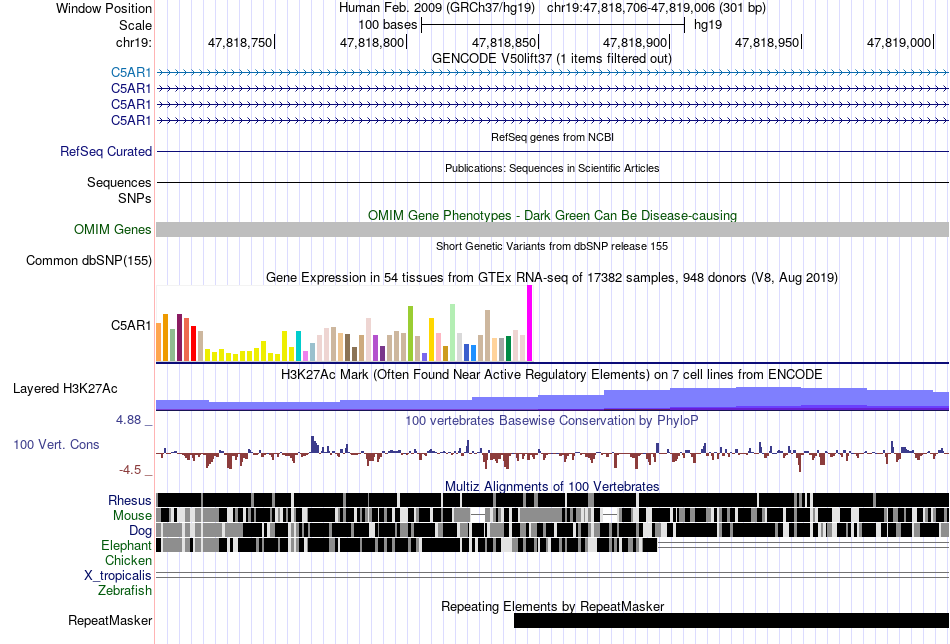950x644 pixels.
Task: Open the GTEx Gene Expression track title
Action: coord(552,277)
